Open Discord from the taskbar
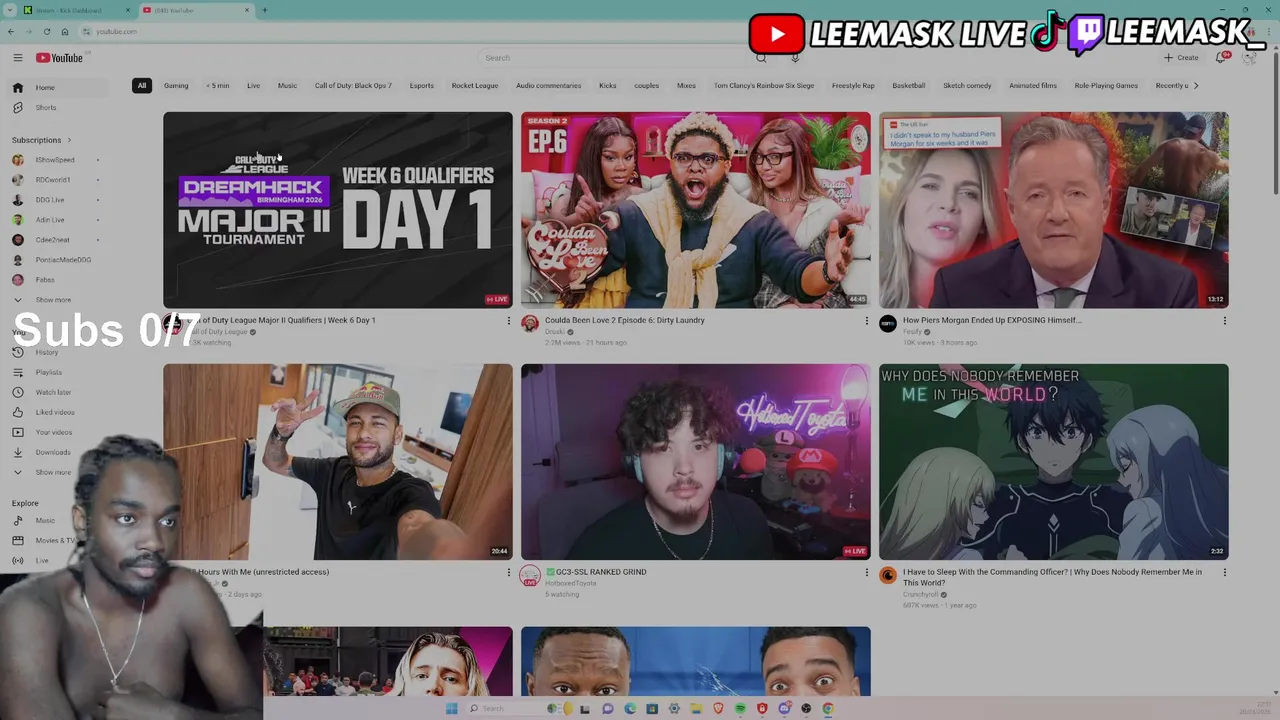Image resolution: width=1280 pixels, height=720 pixels. coord(784,708)
